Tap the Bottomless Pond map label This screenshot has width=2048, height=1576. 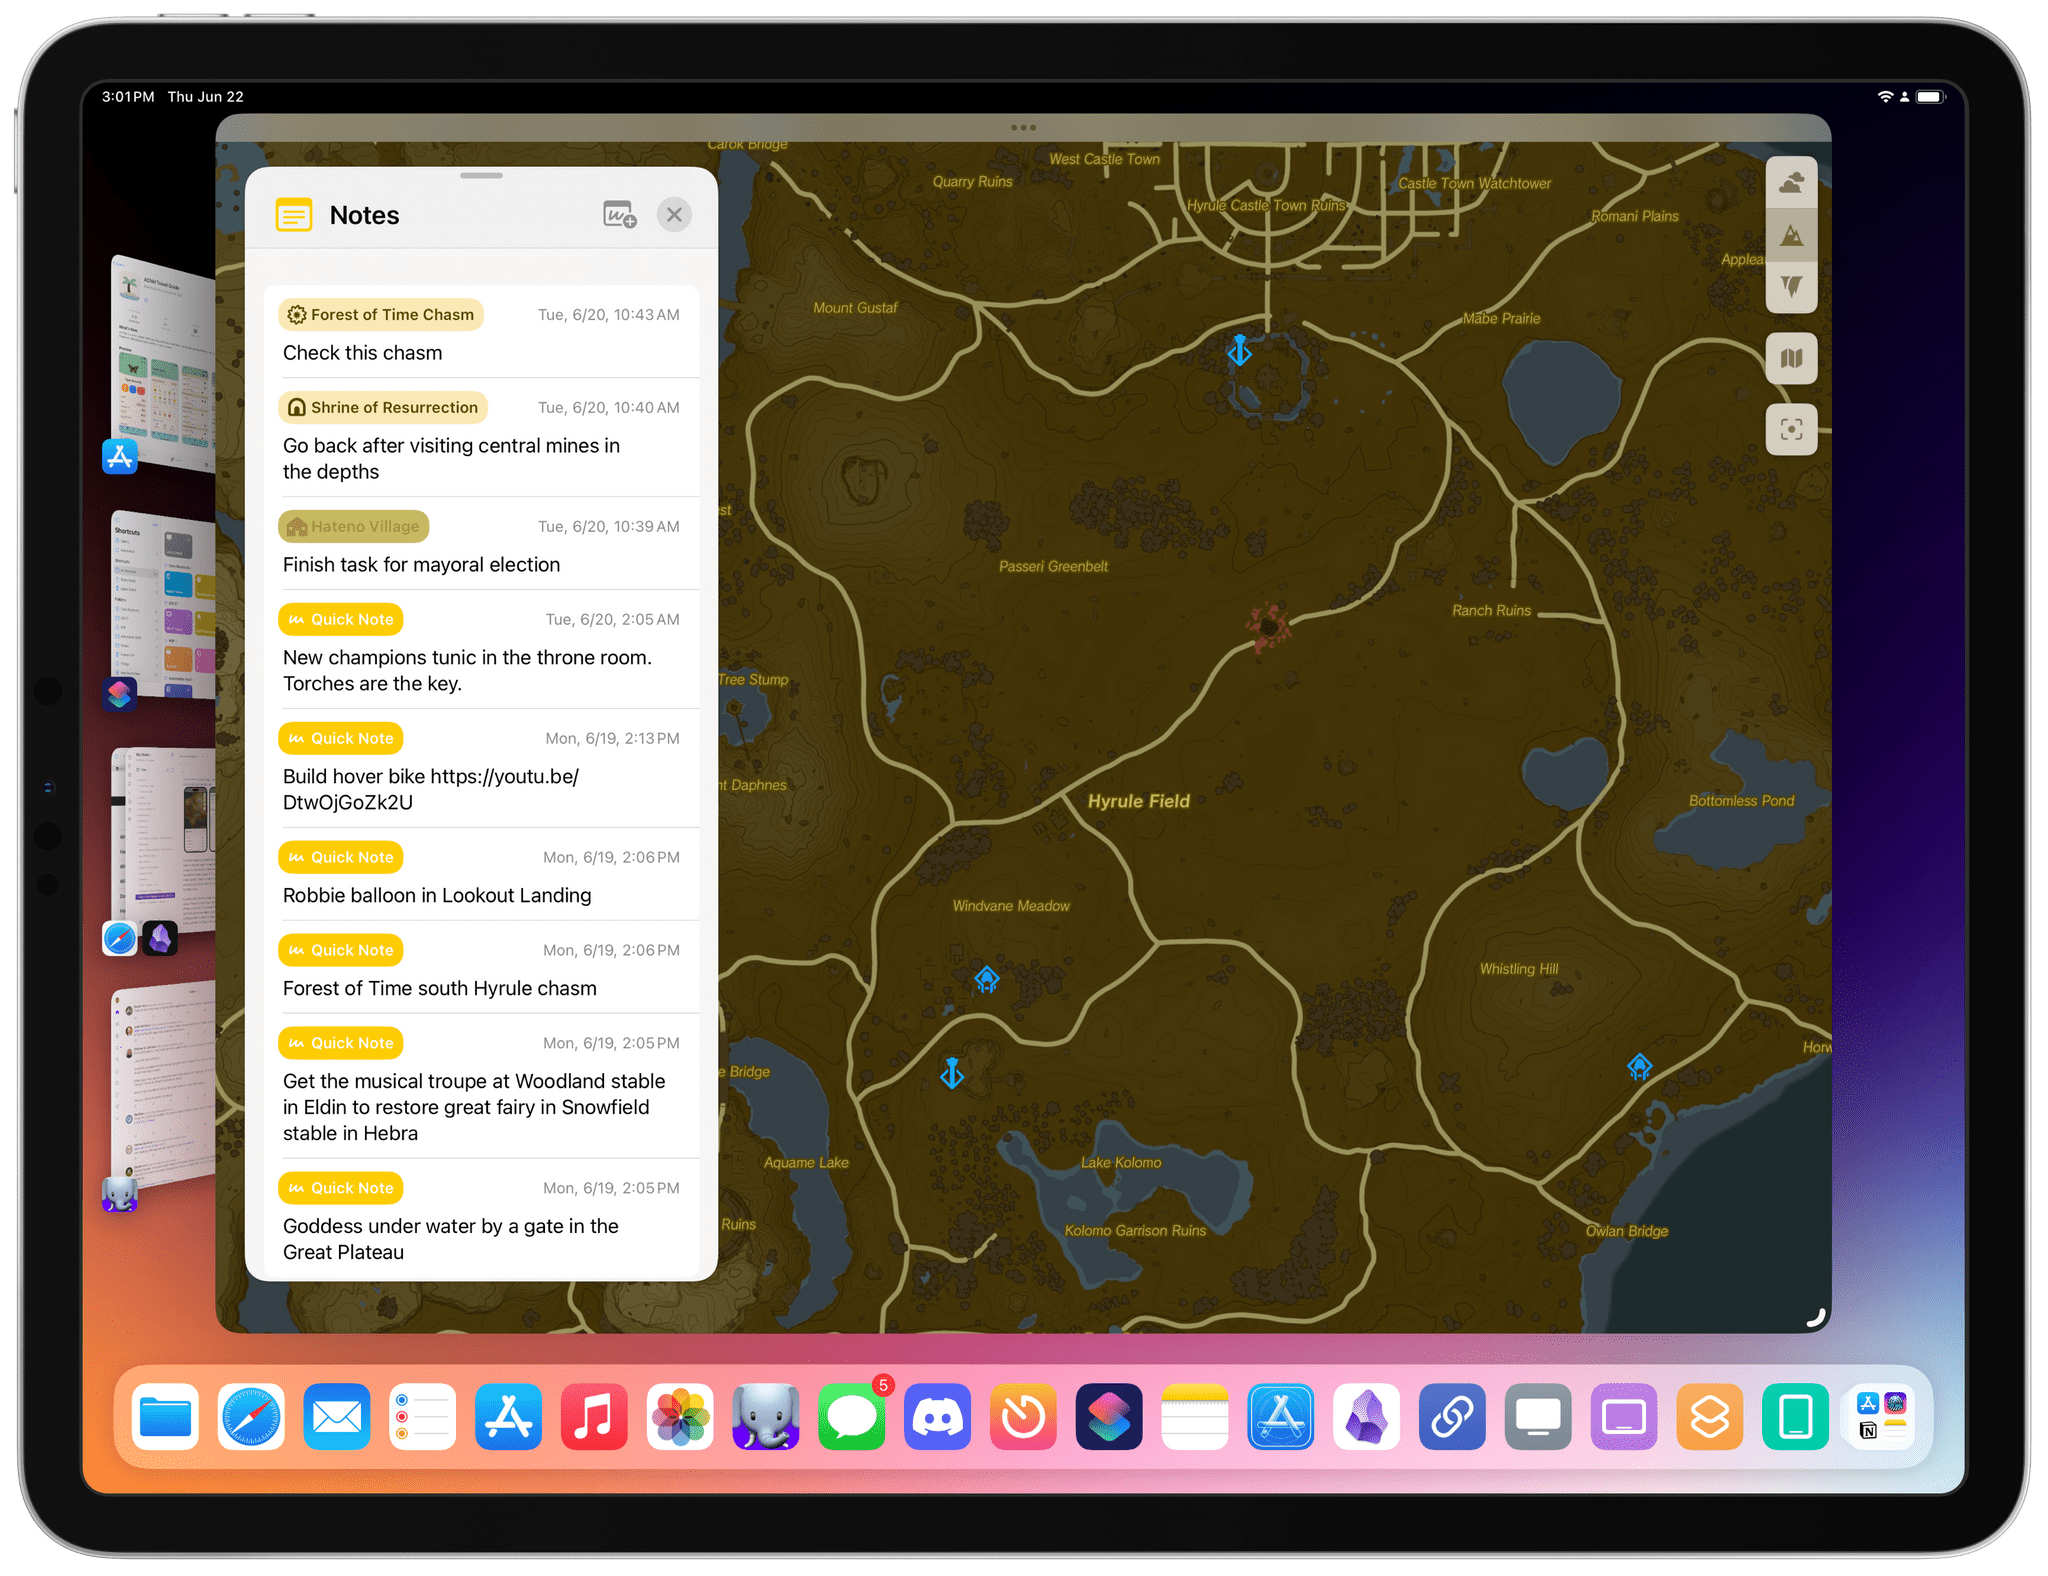(1741, 801)
